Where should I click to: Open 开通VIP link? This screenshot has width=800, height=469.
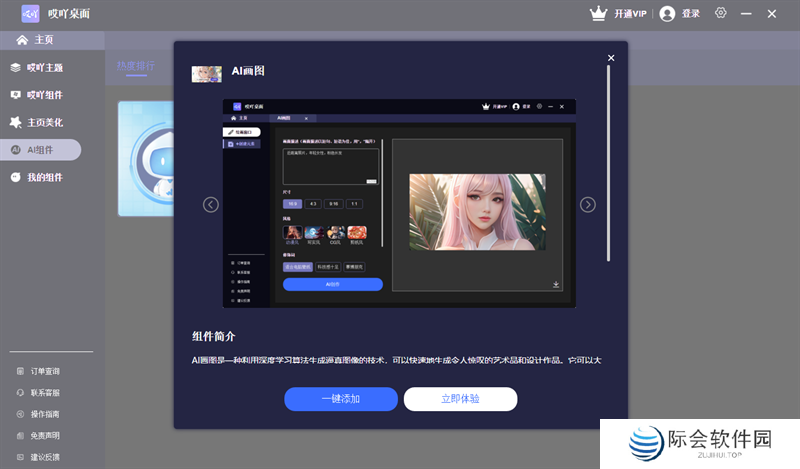[x=630, y=14]
